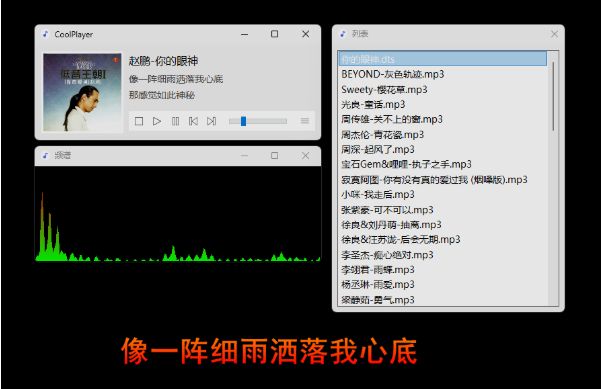Screen dimensions: 602x389
Task: Select 李翊君-雨蝶.mp3 in playlist
Action: tap(443, 270)
